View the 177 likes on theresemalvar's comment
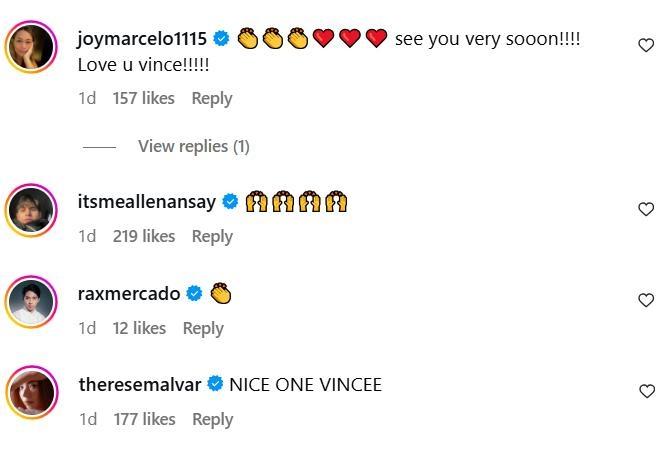 pyautogui.click(x=144, y=420)
